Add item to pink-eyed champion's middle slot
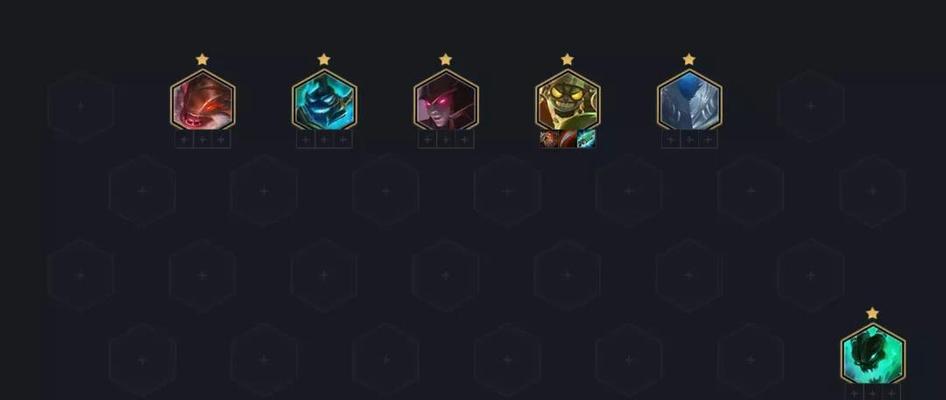The height and width of the screenshot is (400, 946). [x=446, y=140]
